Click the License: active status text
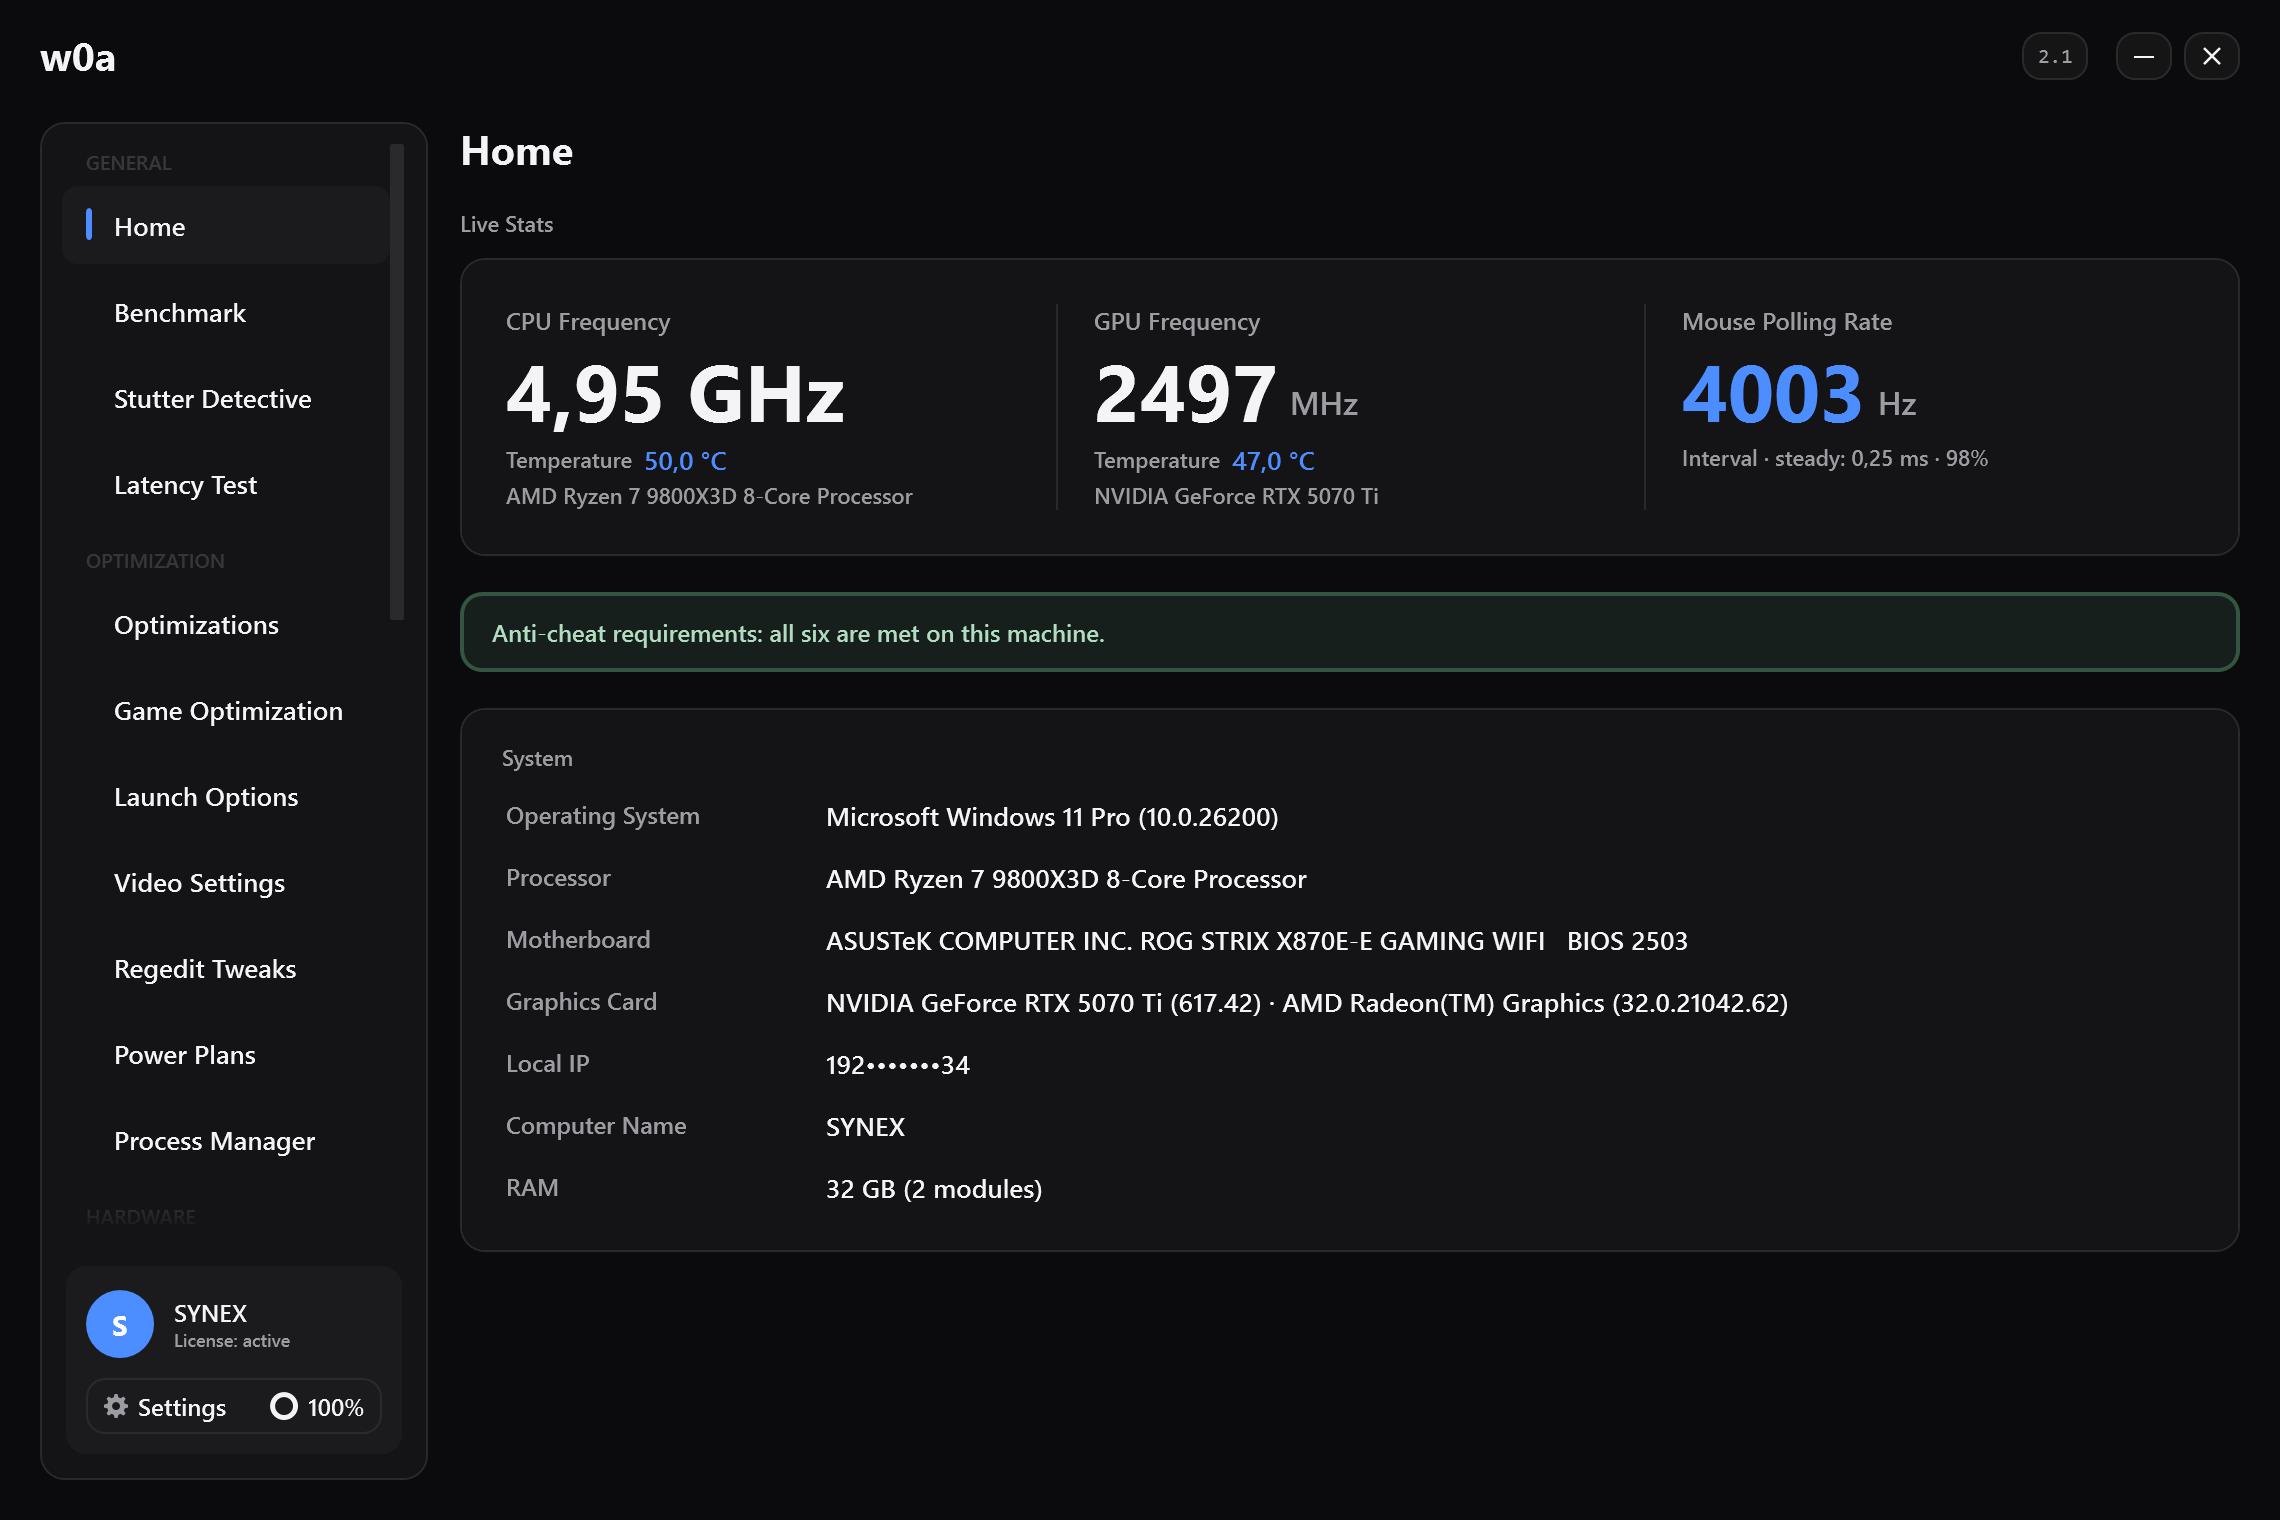The height and width of the screenshot is (1520, 2280). pos(232,1341)
